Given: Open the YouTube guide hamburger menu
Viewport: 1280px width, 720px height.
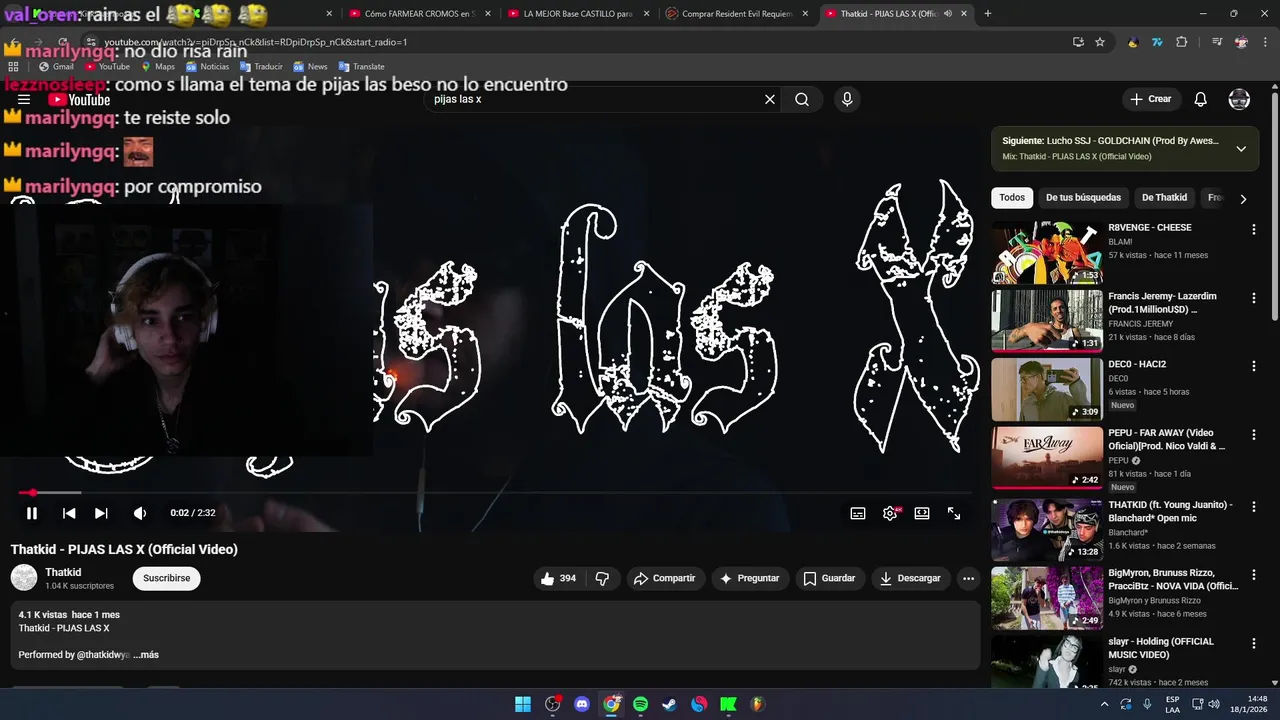Looking at the screenshot, I should click(24, 99).
